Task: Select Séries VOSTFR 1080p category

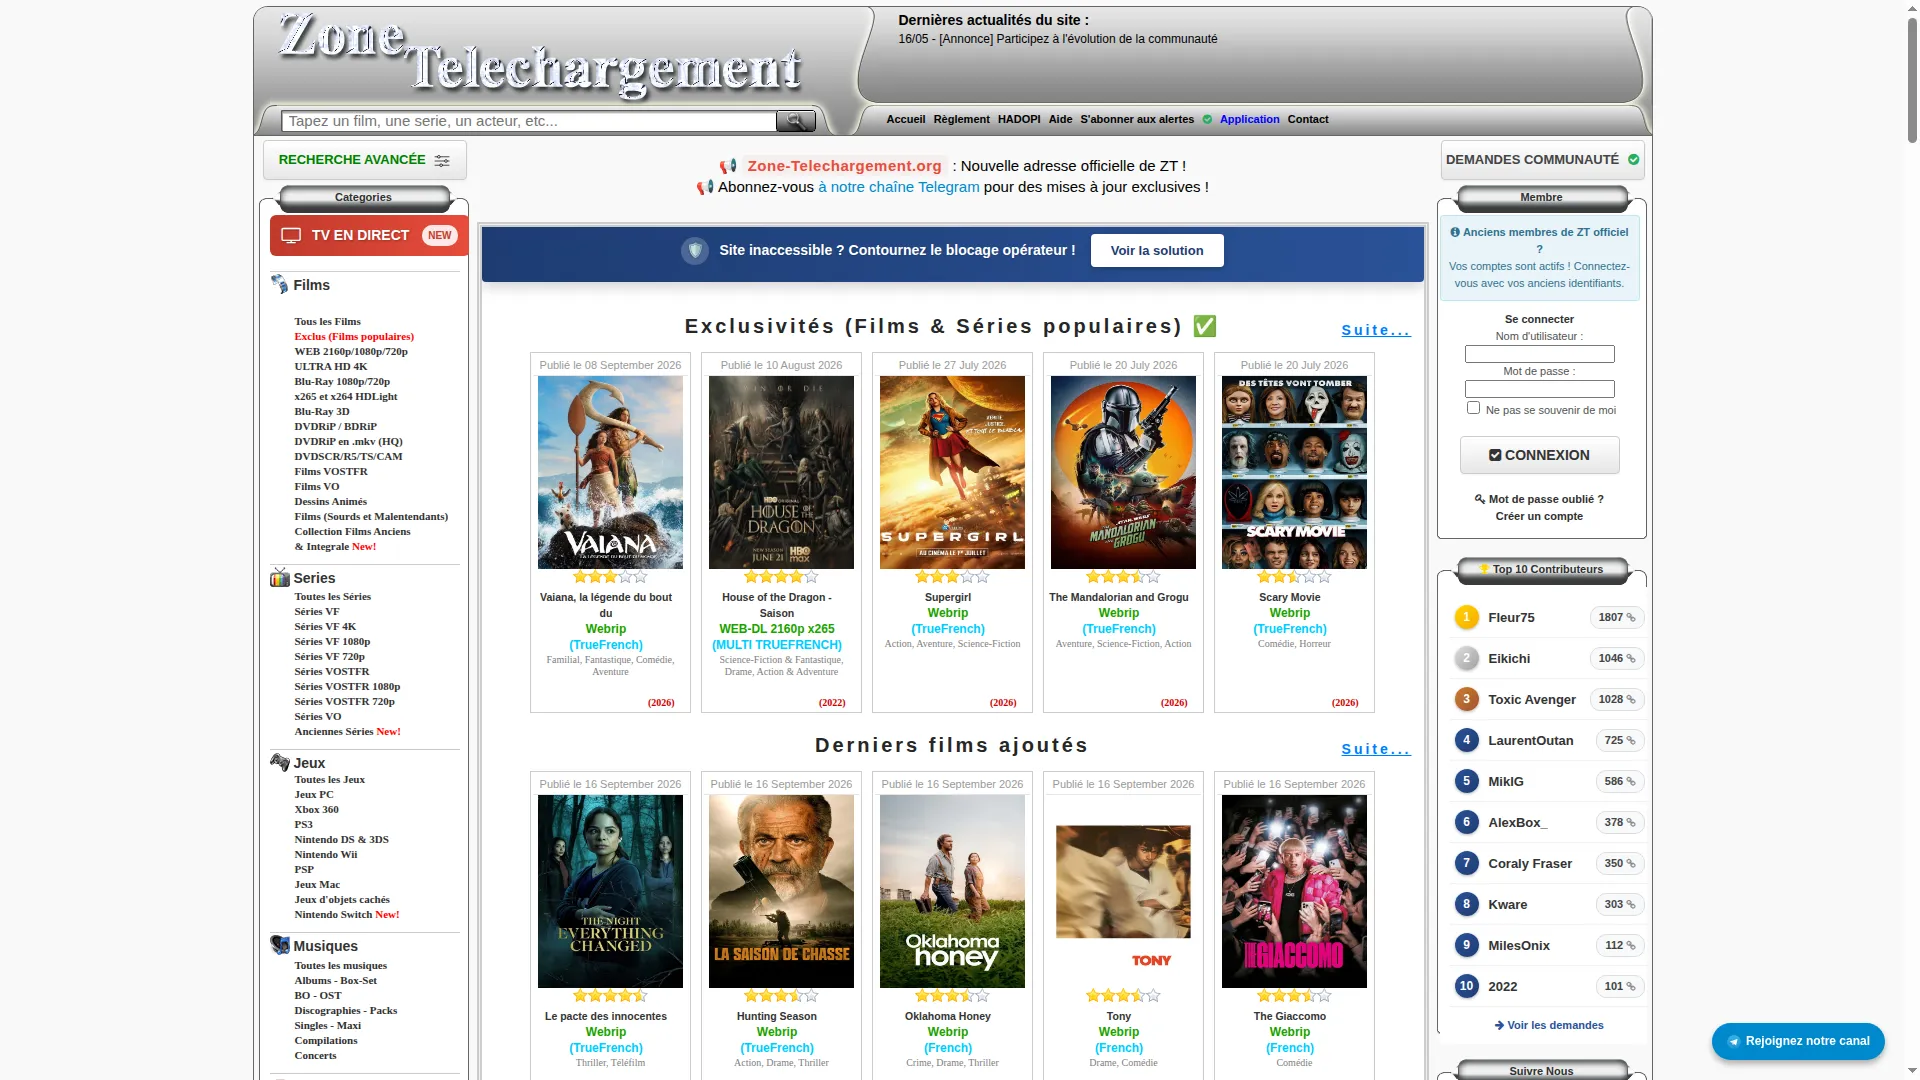Action: pyautogui.click(x=347, y=687)
